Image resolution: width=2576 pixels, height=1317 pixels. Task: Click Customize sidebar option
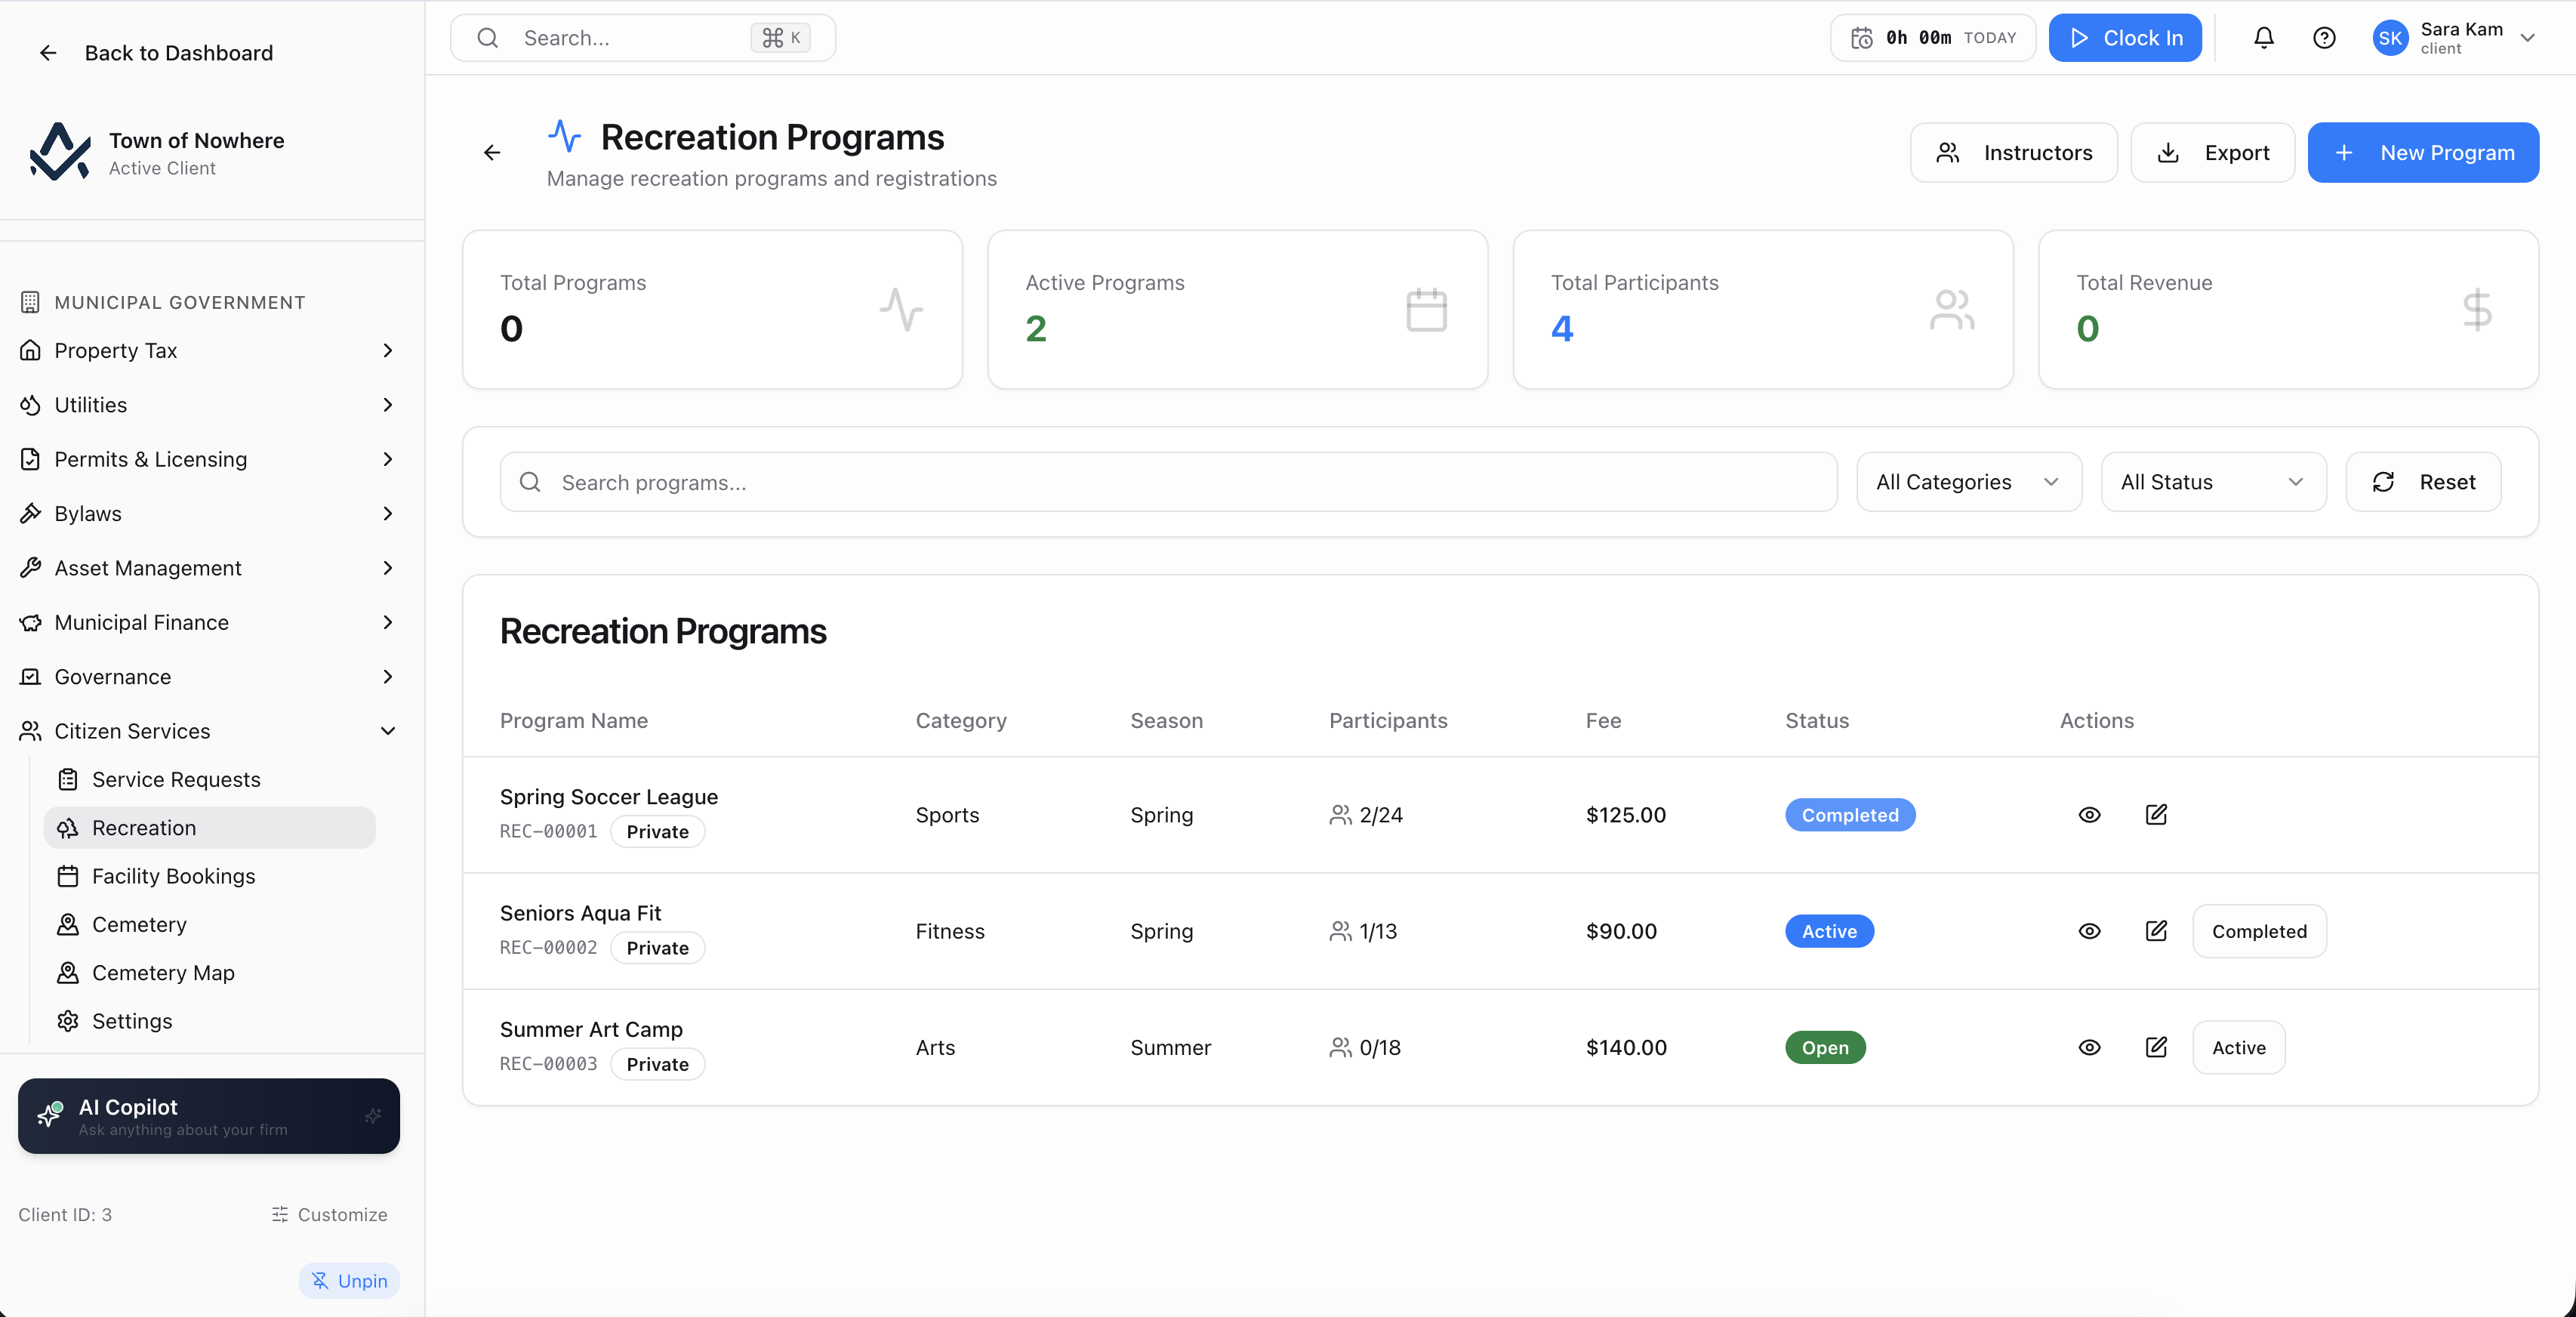tap(329, 1214)
